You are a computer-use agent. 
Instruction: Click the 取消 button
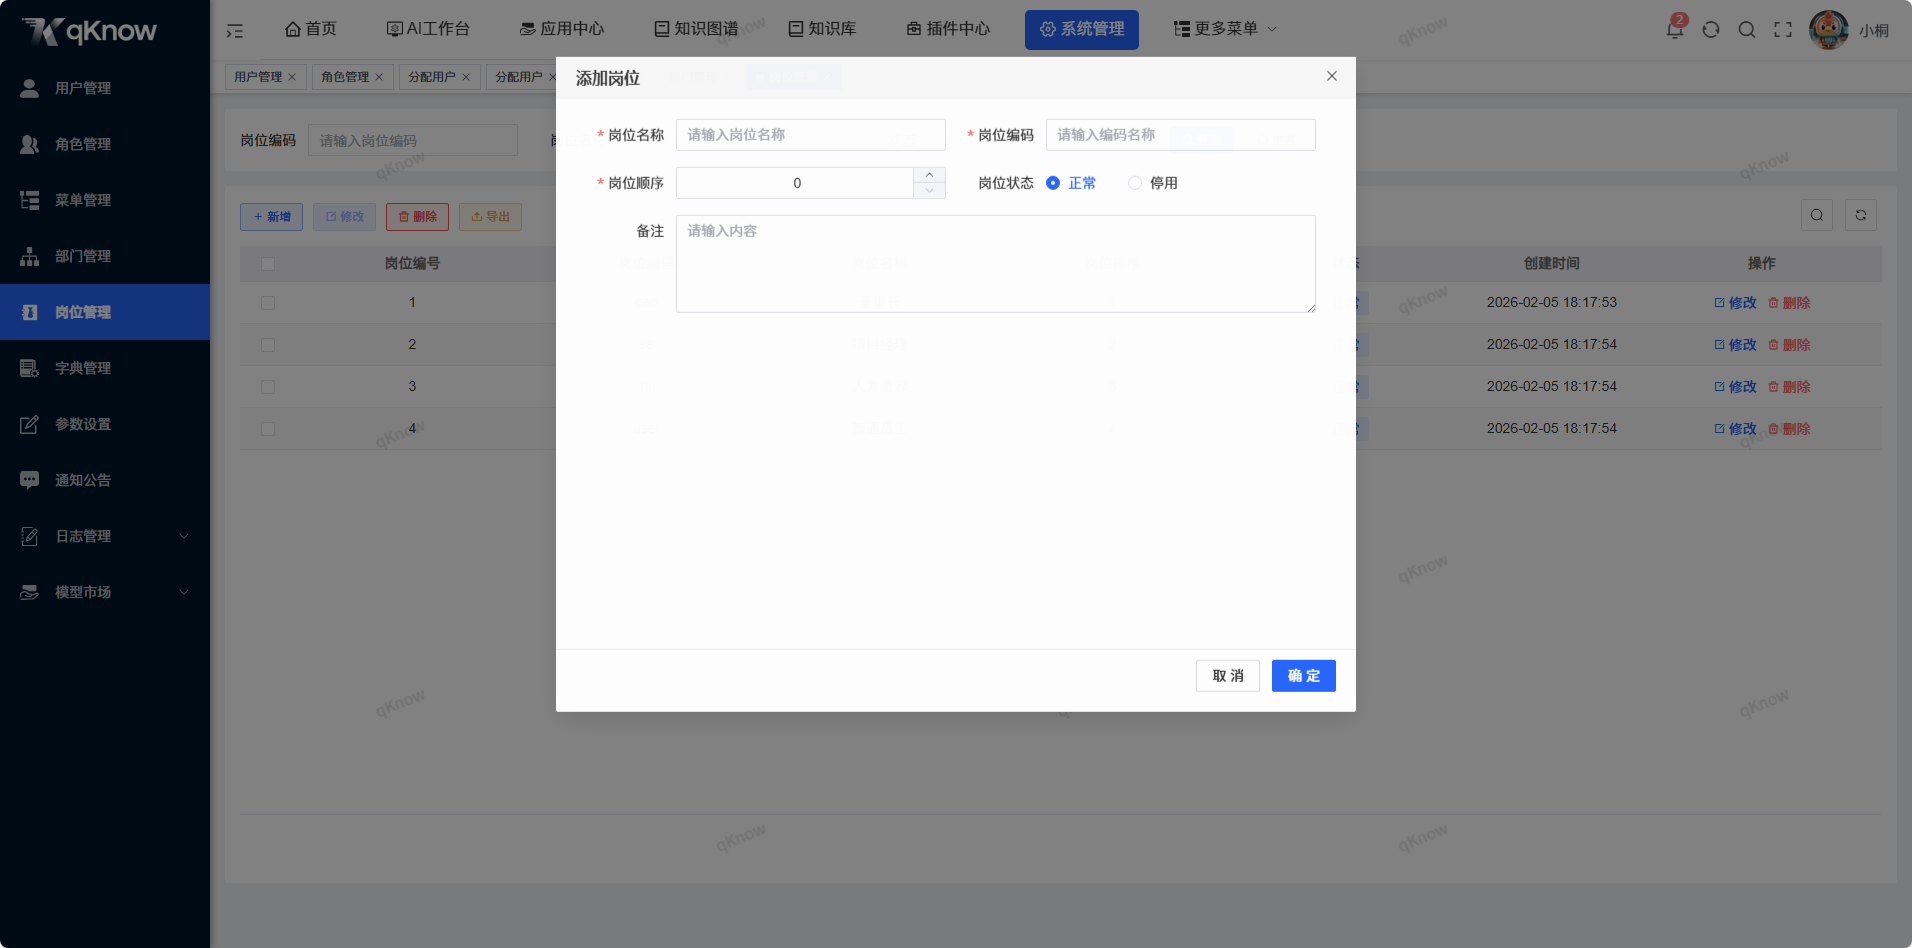click(1228, 676)
